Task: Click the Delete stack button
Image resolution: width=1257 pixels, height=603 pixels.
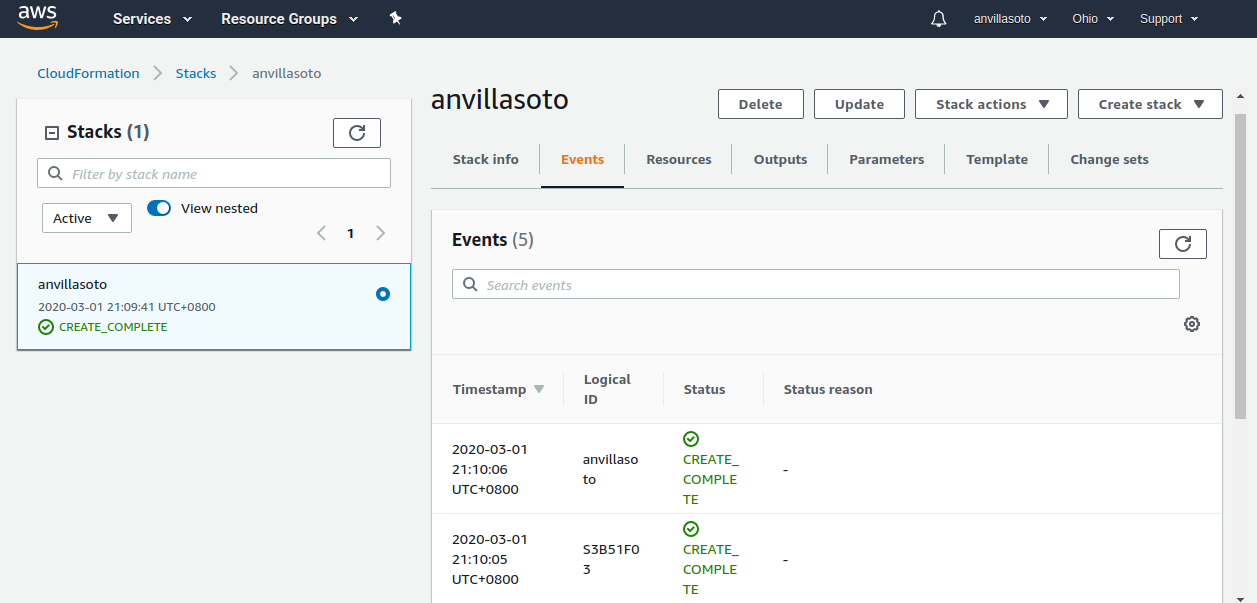Action: [x=760, y=104]
